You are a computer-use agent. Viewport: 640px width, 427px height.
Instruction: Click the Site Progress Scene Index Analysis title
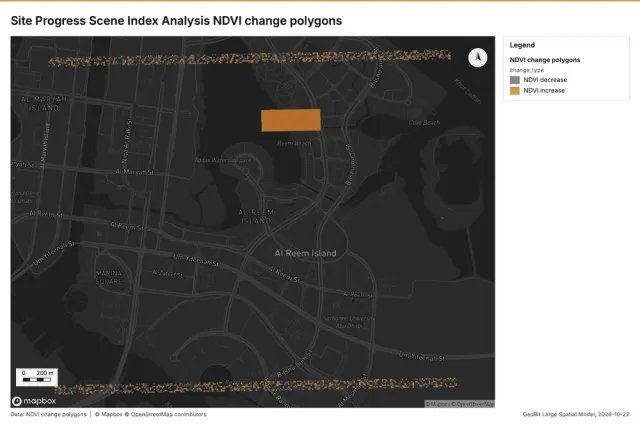coord(176,21)
